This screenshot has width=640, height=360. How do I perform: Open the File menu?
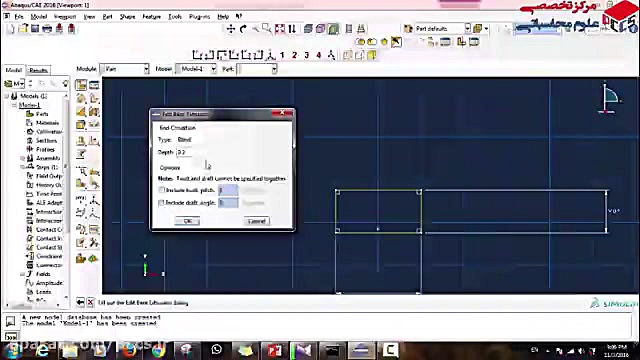(x=19, y=17)
